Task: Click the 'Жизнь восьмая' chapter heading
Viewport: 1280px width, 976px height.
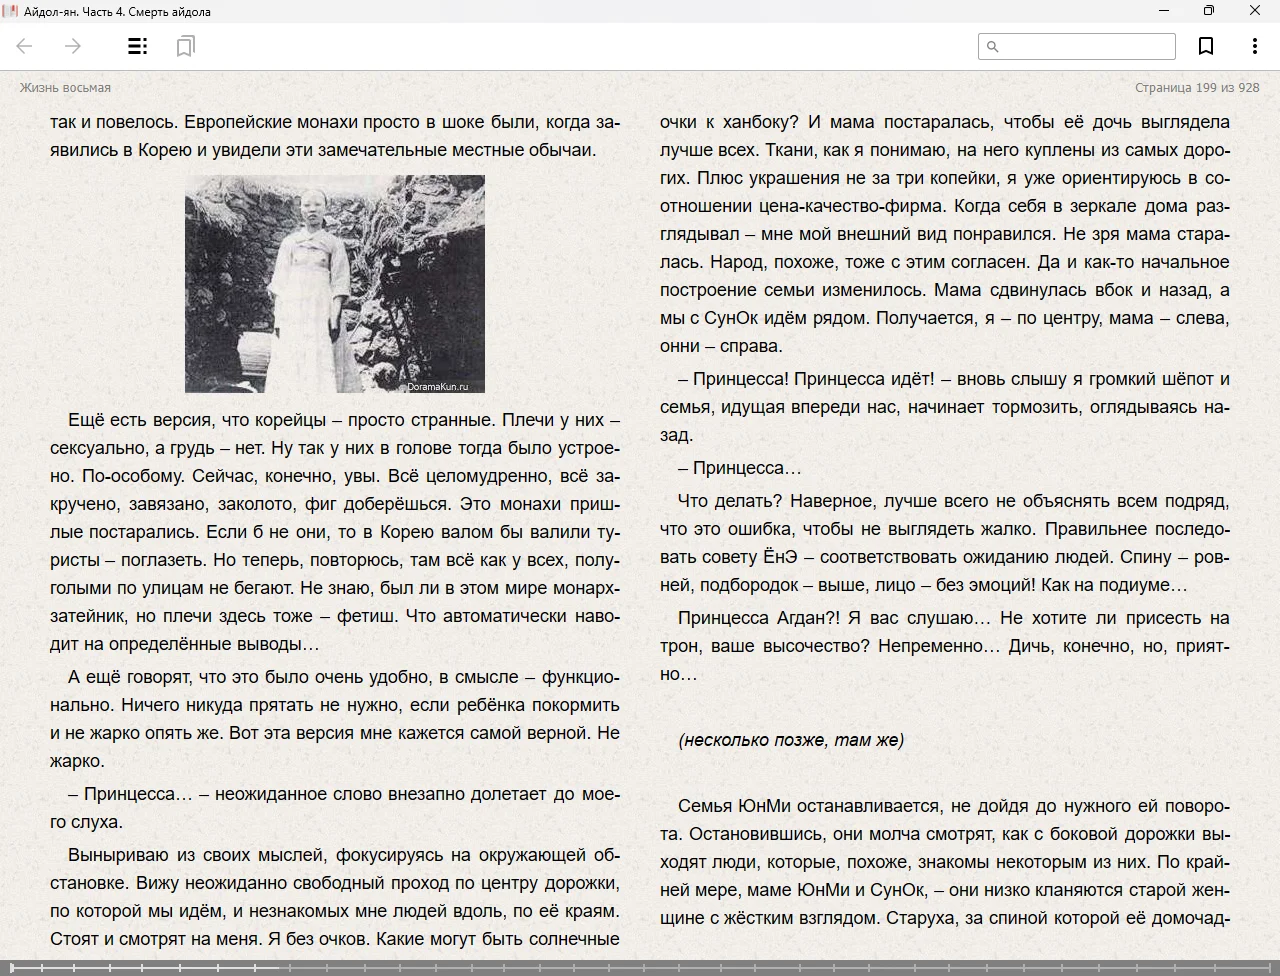Action: (65, 88)
